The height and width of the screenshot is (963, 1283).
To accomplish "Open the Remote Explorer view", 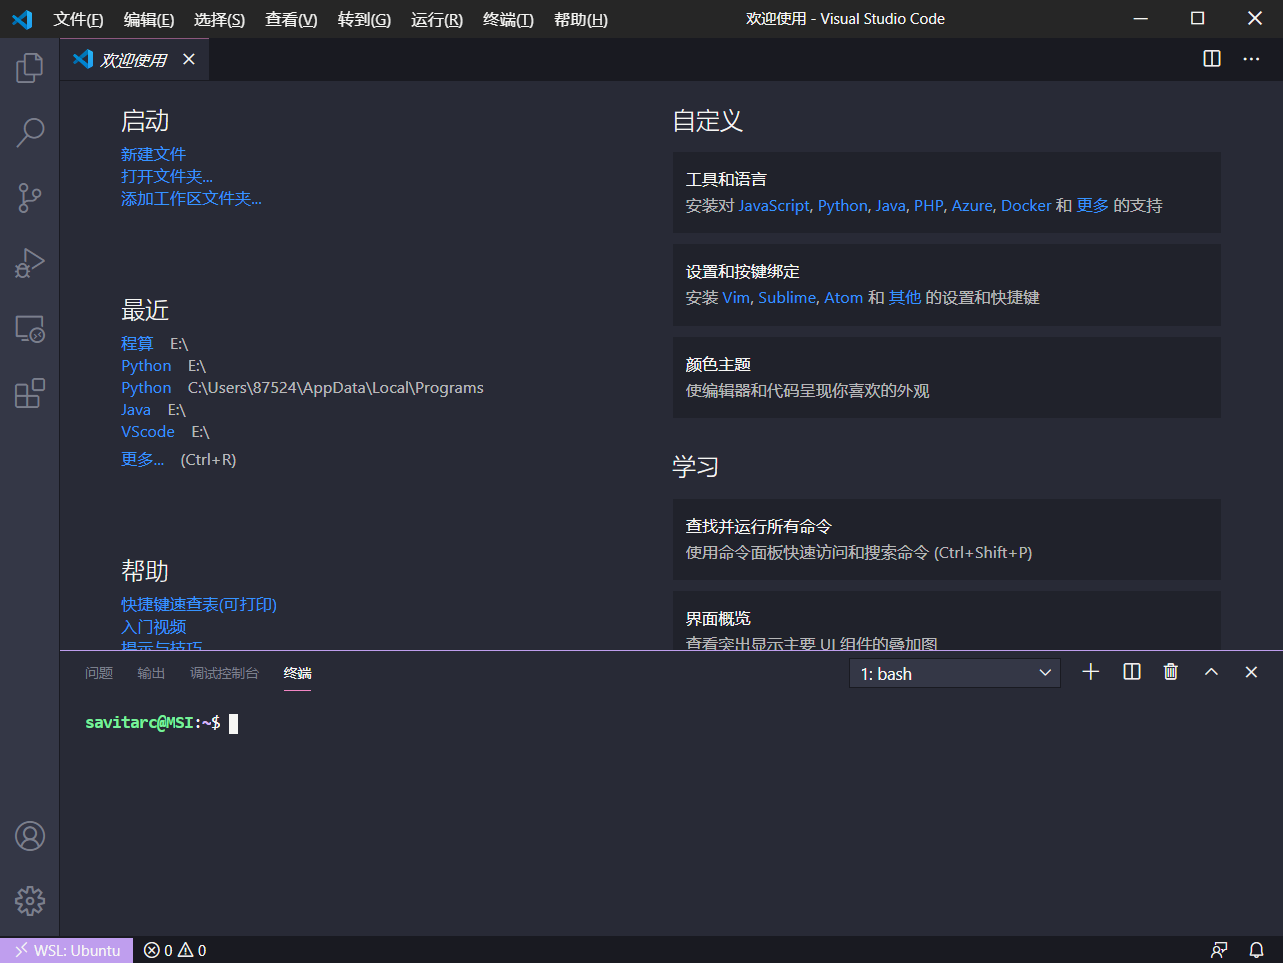I will (x=30, y=329).
